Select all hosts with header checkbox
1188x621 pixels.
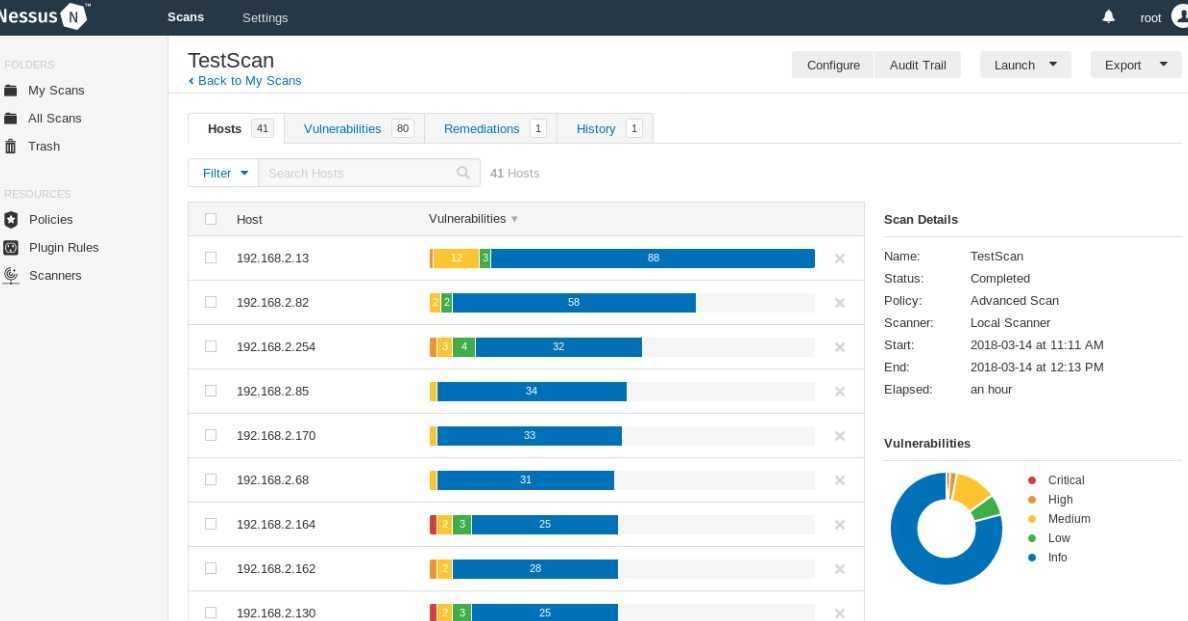pos(210,219)
